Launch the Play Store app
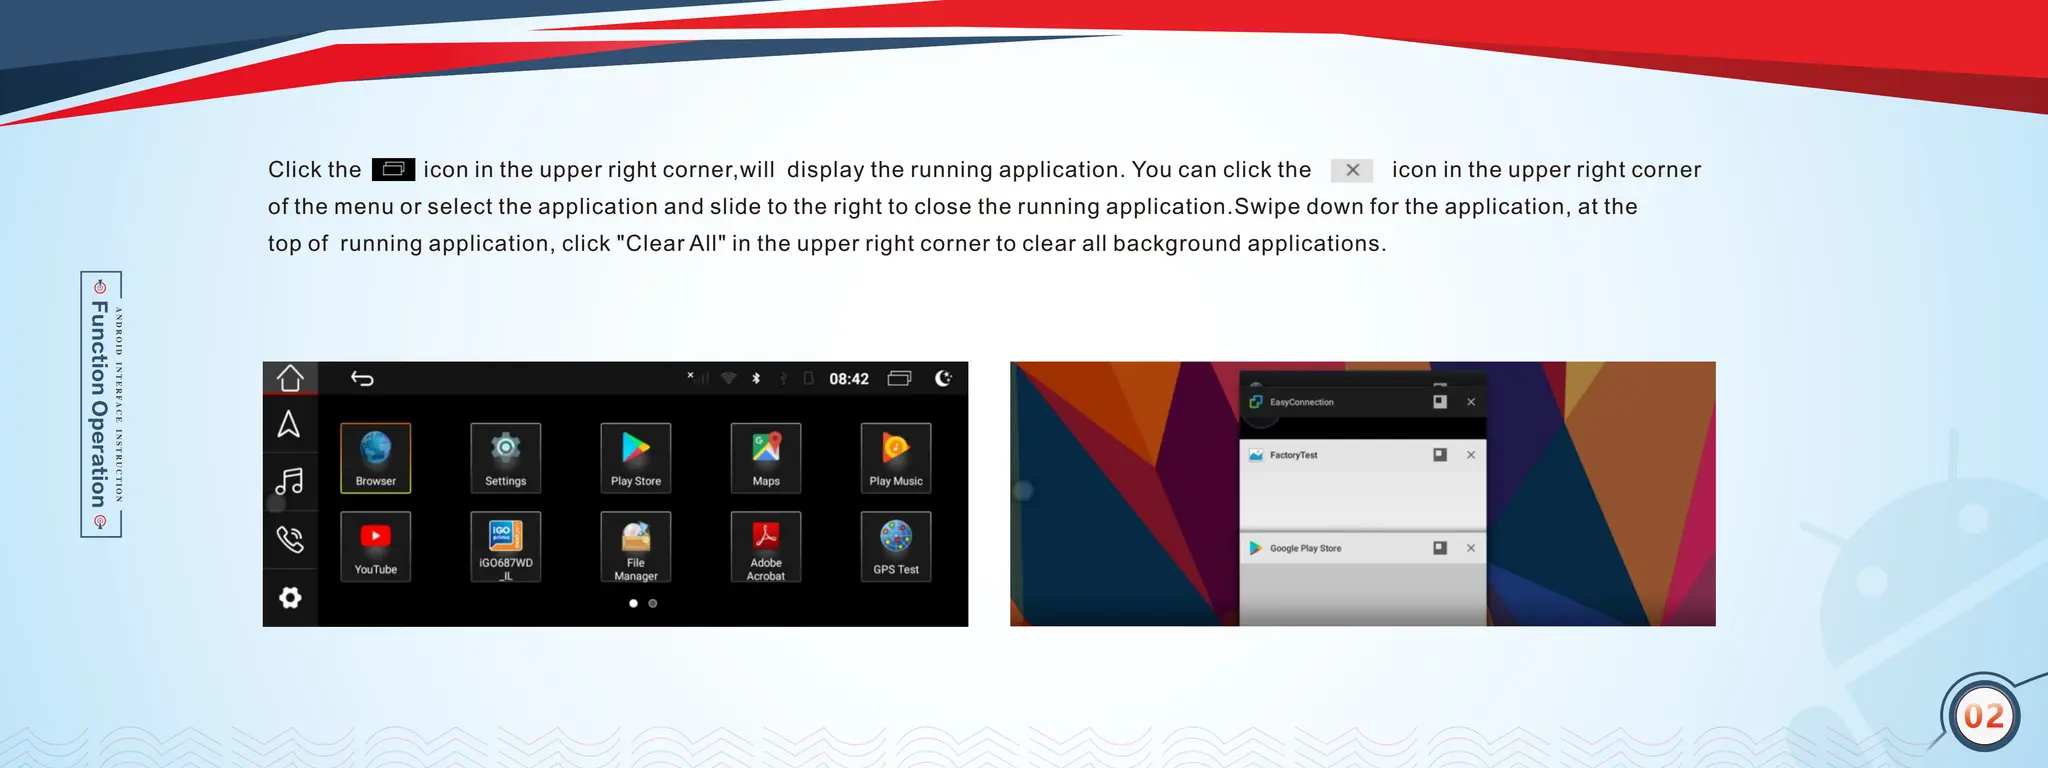This screenshot has height=768, width=2048. click(x=636, y=458)
